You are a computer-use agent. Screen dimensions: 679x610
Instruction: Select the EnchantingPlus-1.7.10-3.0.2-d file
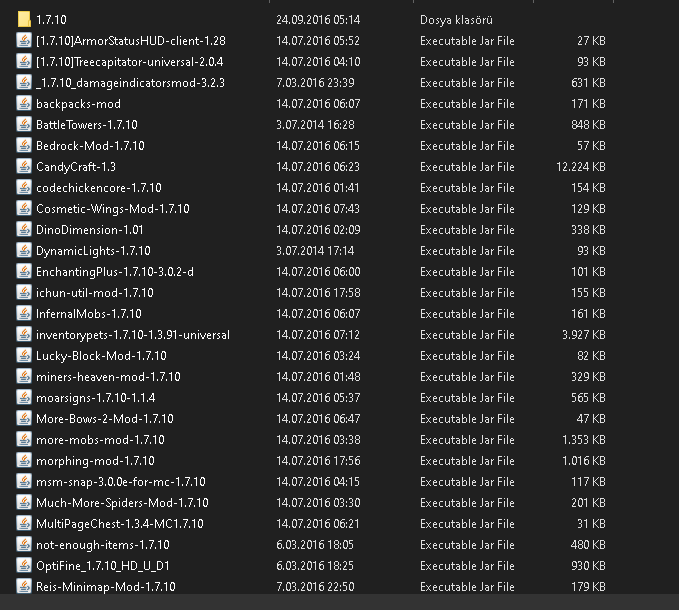[114, 271]
